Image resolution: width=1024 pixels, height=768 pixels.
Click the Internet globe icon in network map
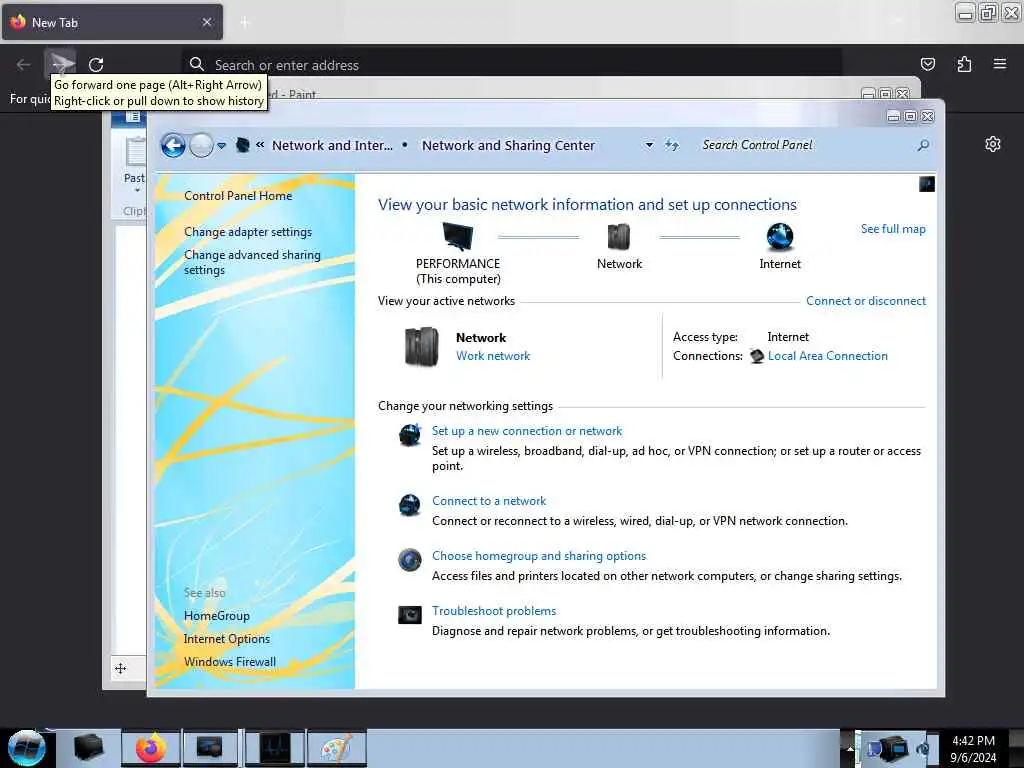click(x=780, y=236)
